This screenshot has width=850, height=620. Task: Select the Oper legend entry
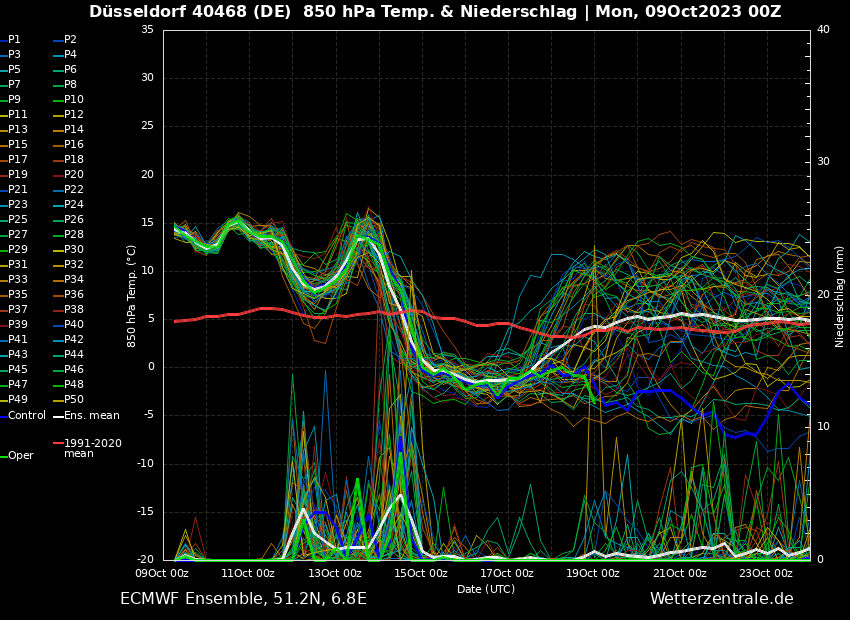click(x=21, y=455)
